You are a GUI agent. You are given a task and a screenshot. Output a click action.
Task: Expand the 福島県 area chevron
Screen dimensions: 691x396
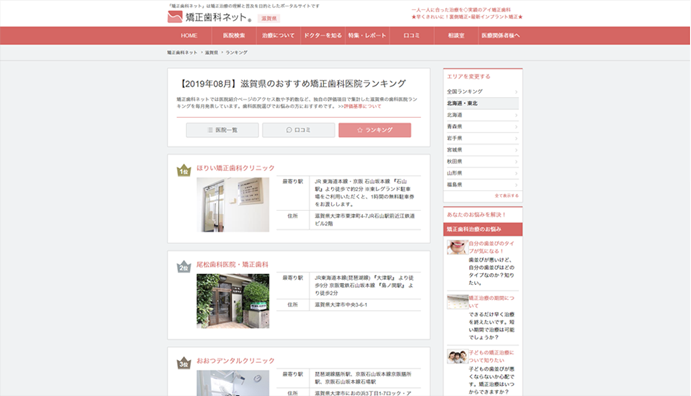point(516,185)
